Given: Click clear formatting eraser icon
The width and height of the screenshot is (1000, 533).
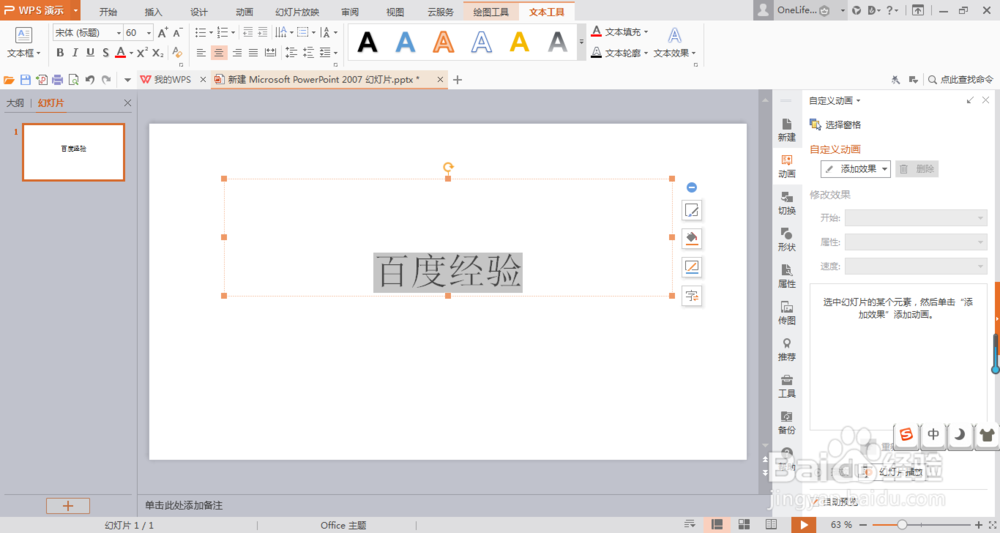Looking at the screenshot, I should pos(177,53).
